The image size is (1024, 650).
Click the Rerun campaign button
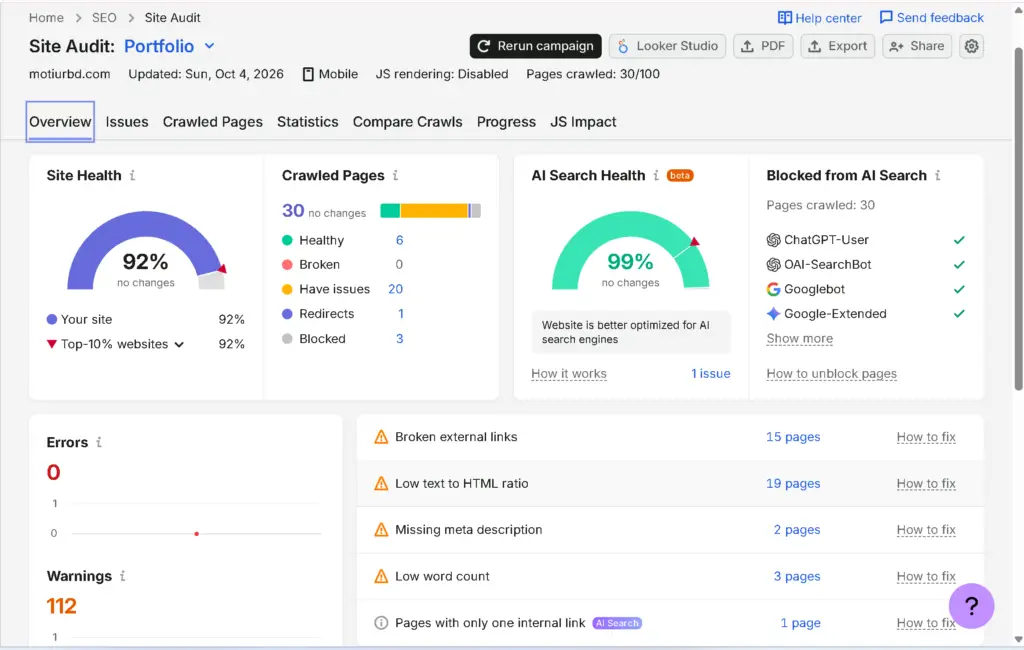coord(536,46)
